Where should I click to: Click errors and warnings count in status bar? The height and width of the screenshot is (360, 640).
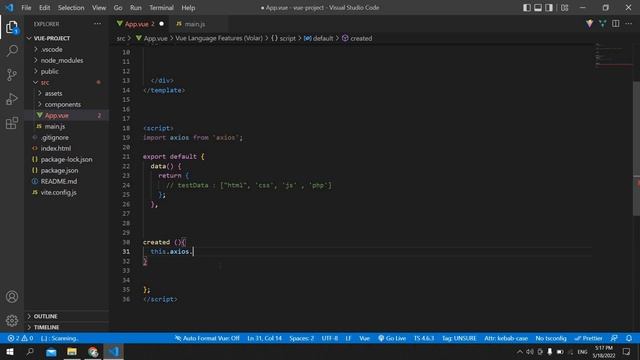coord(20,338)
